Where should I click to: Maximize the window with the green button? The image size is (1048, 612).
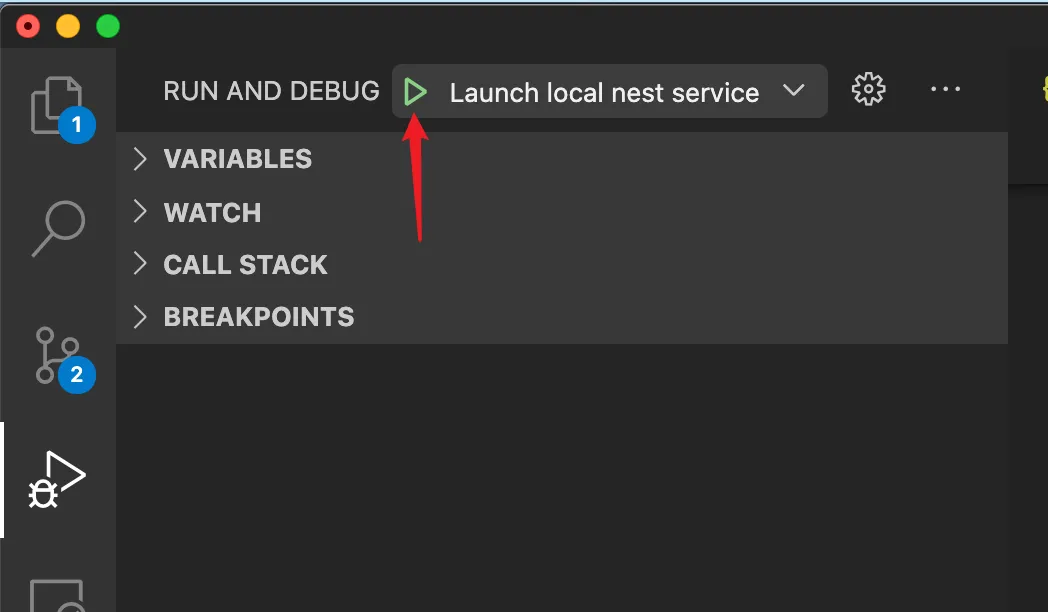tap(107, 26)
